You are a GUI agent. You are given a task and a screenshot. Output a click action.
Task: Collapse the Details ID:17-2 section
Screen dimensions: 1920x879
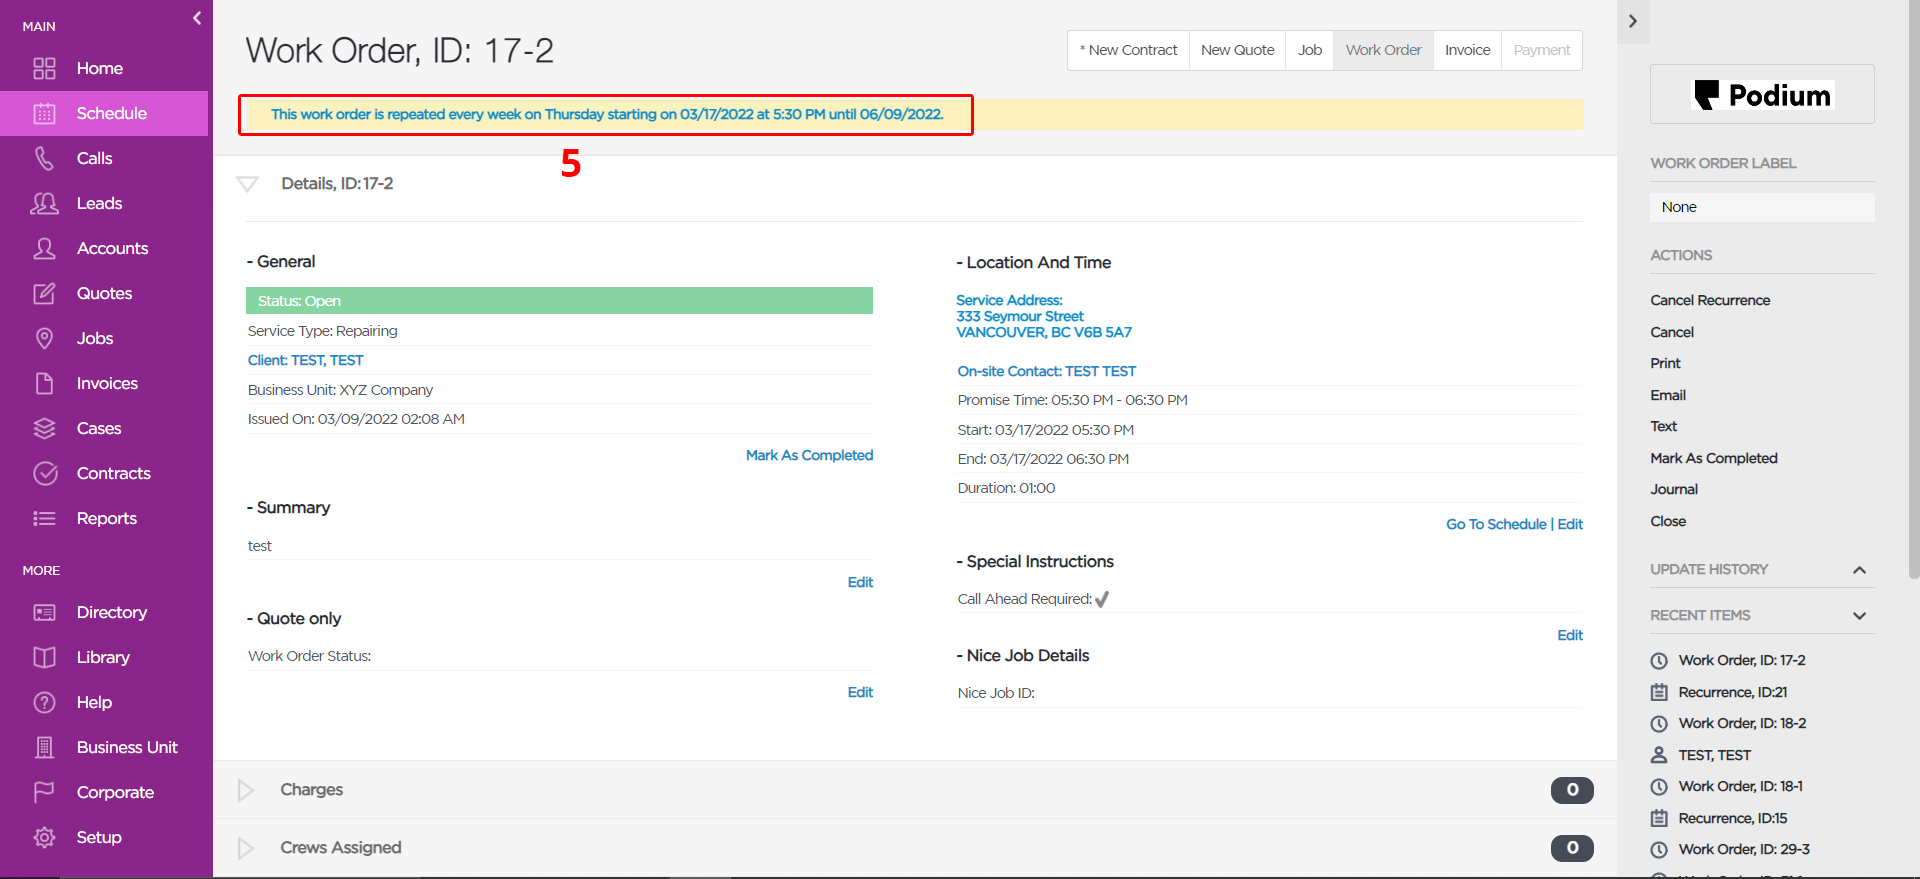(x=247, y=184)
